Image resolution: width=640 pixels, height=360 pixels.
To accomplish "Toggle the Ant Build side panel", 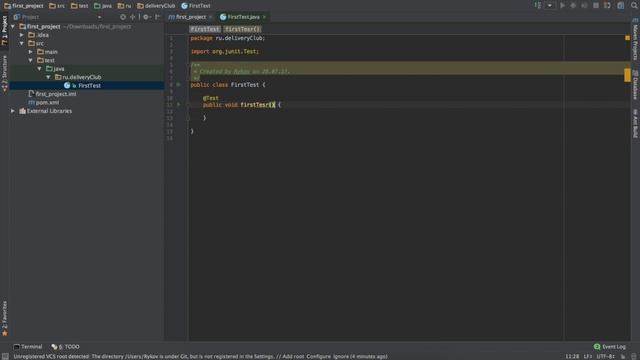I will tap(635, 123).
